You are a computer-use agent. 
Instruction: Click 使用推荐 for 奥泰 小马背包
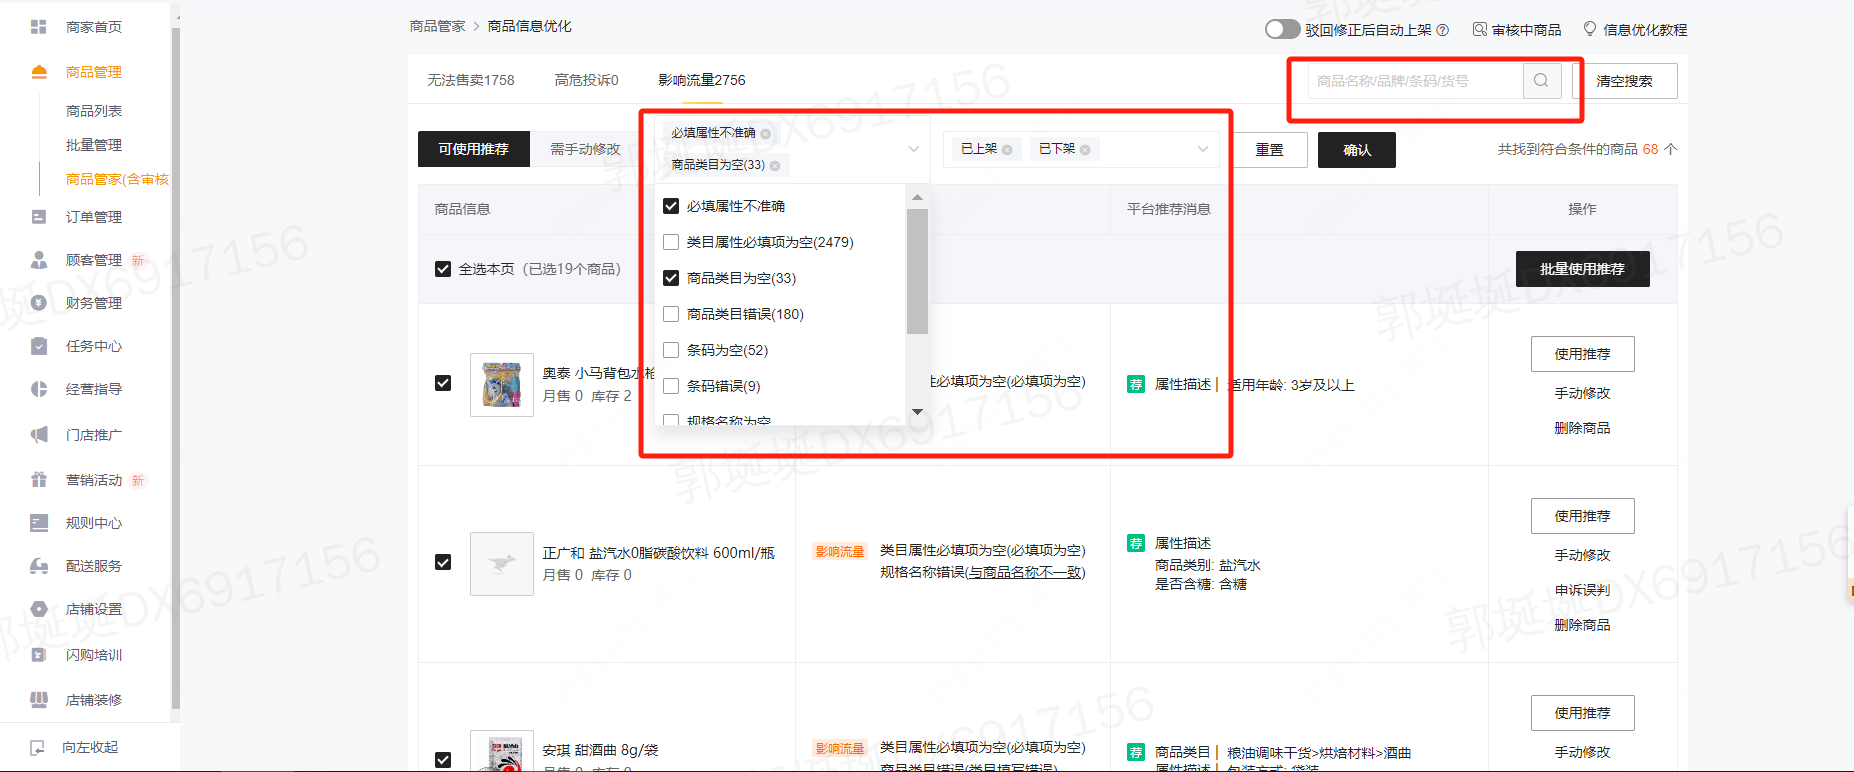point(1583,354)
